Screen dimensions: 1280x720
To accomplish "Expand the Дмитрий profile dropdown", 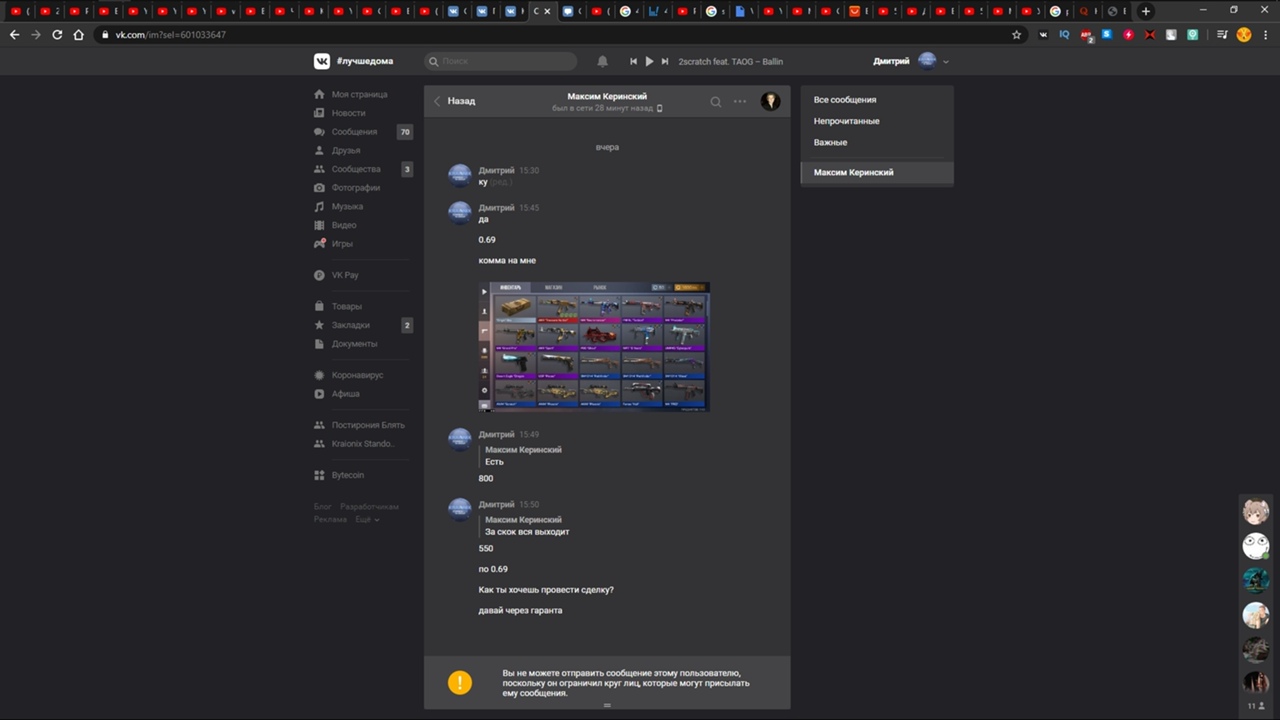I will pyautogui.click(x=946, y=62).
